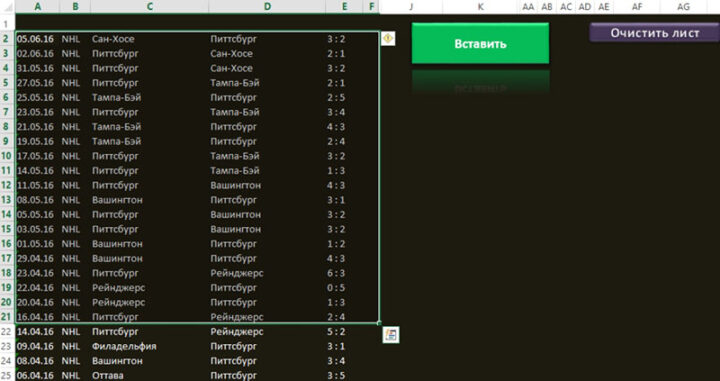The width and height of the screenshot is (720, 381).
Task: Select column header F
Action: point(371,6)
